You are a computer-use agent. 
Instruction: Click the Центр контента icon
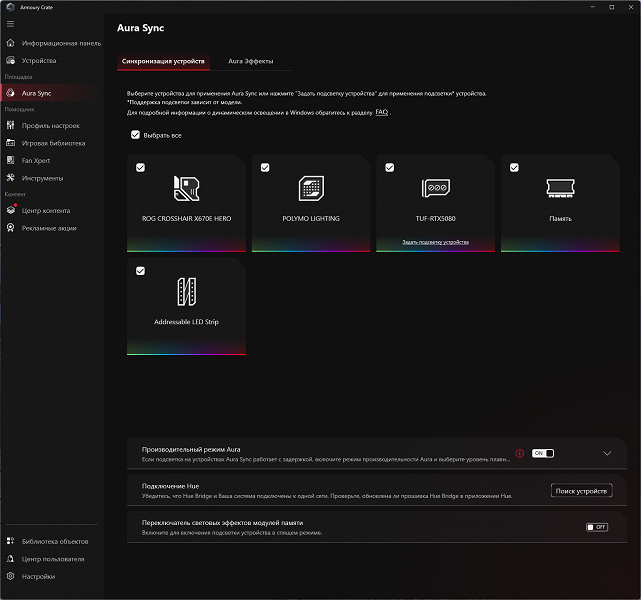(x=11, y=210)
